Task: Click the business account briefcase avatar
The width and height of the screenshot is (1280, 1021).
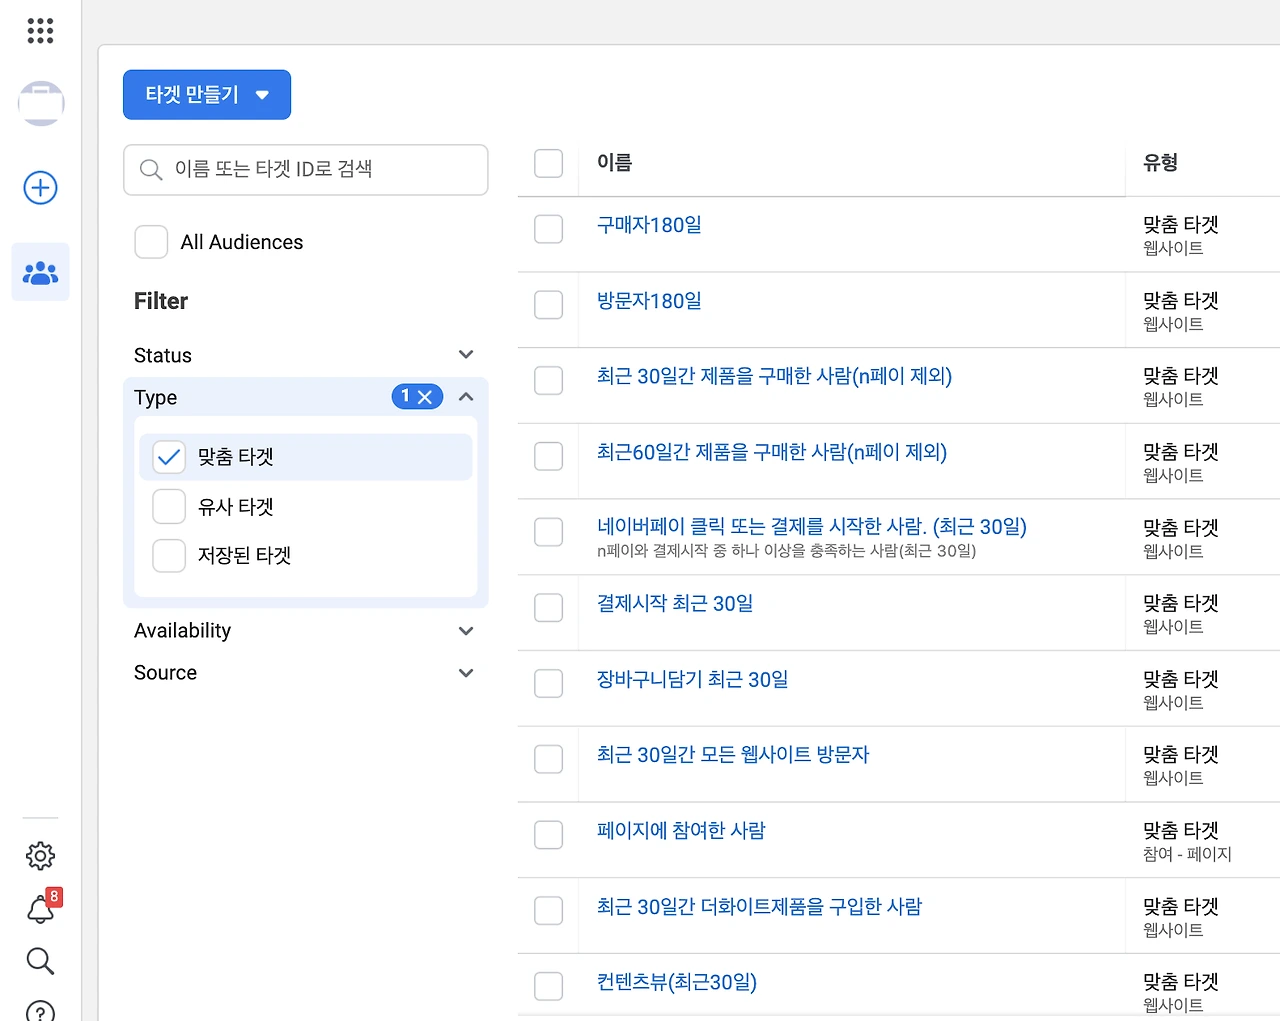Action: coord(41,103)
